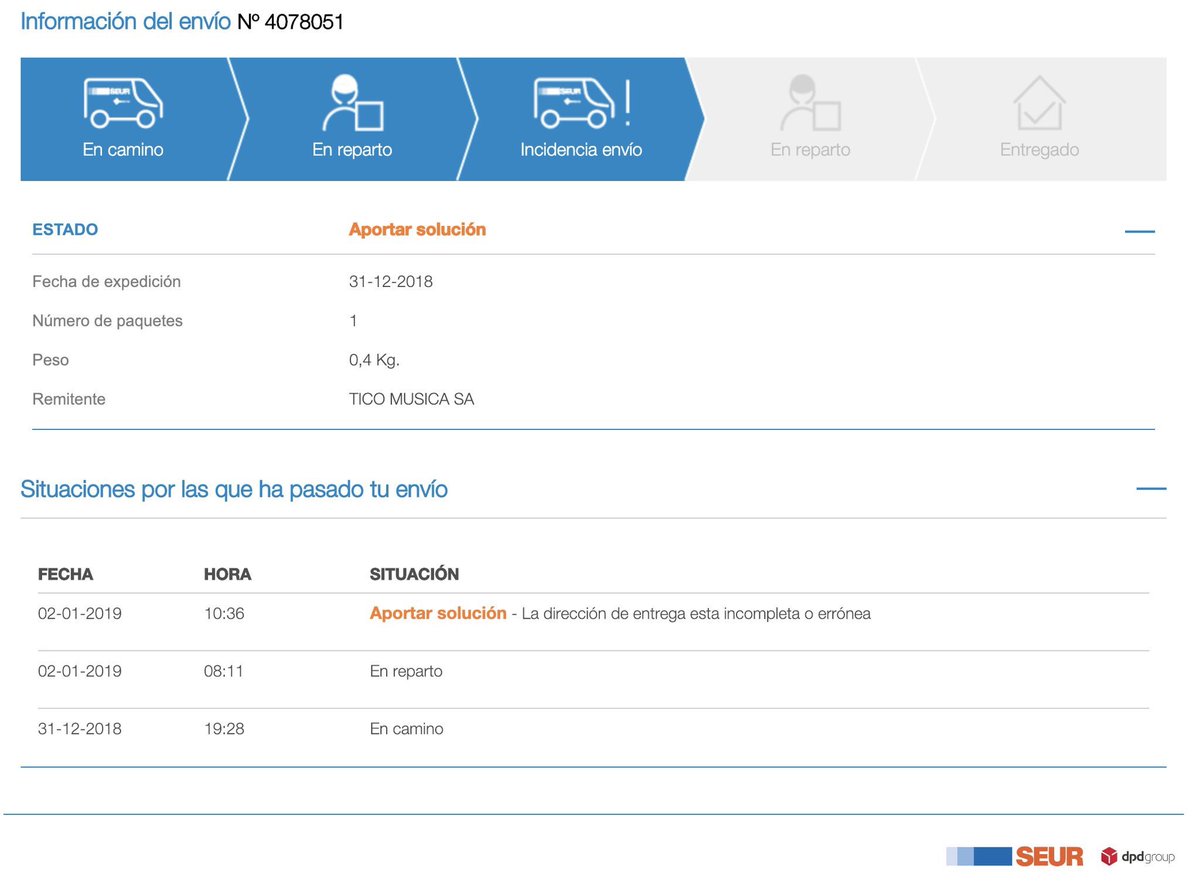The width and height of the screenshot is (1200, 891).
Task: Click the grayed-out second 'En reparto' icon
Action: [810, 100]
